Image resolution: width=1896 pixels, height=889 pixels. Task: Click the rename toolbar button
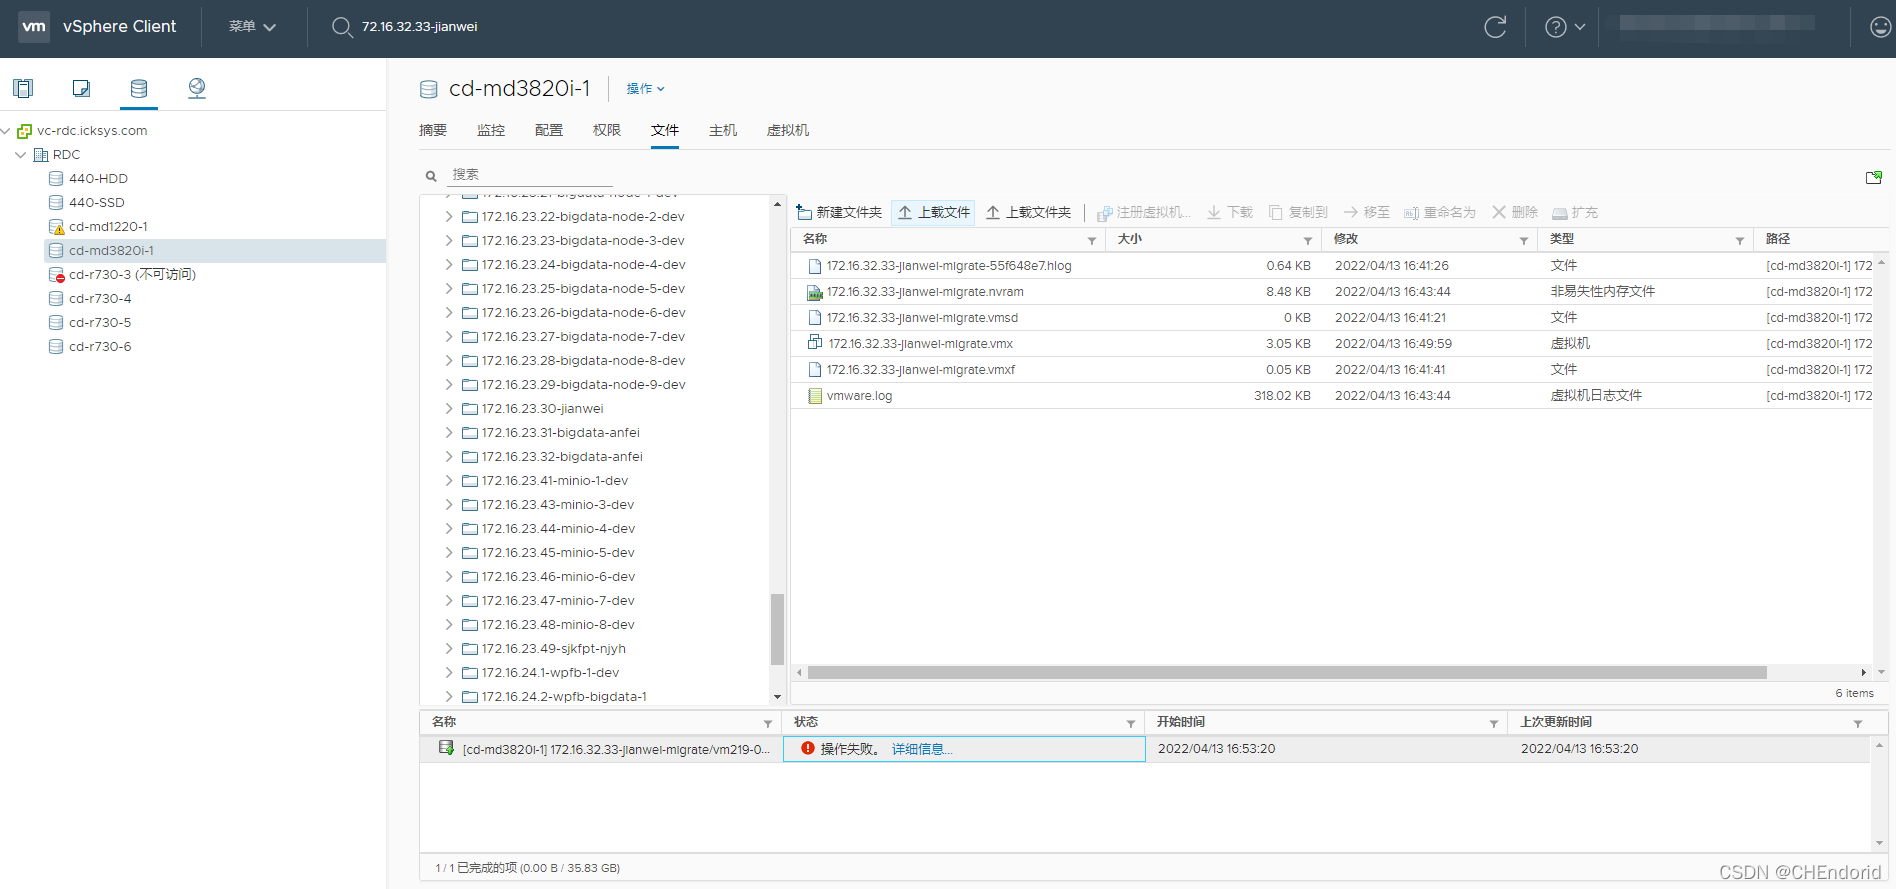1440,212
